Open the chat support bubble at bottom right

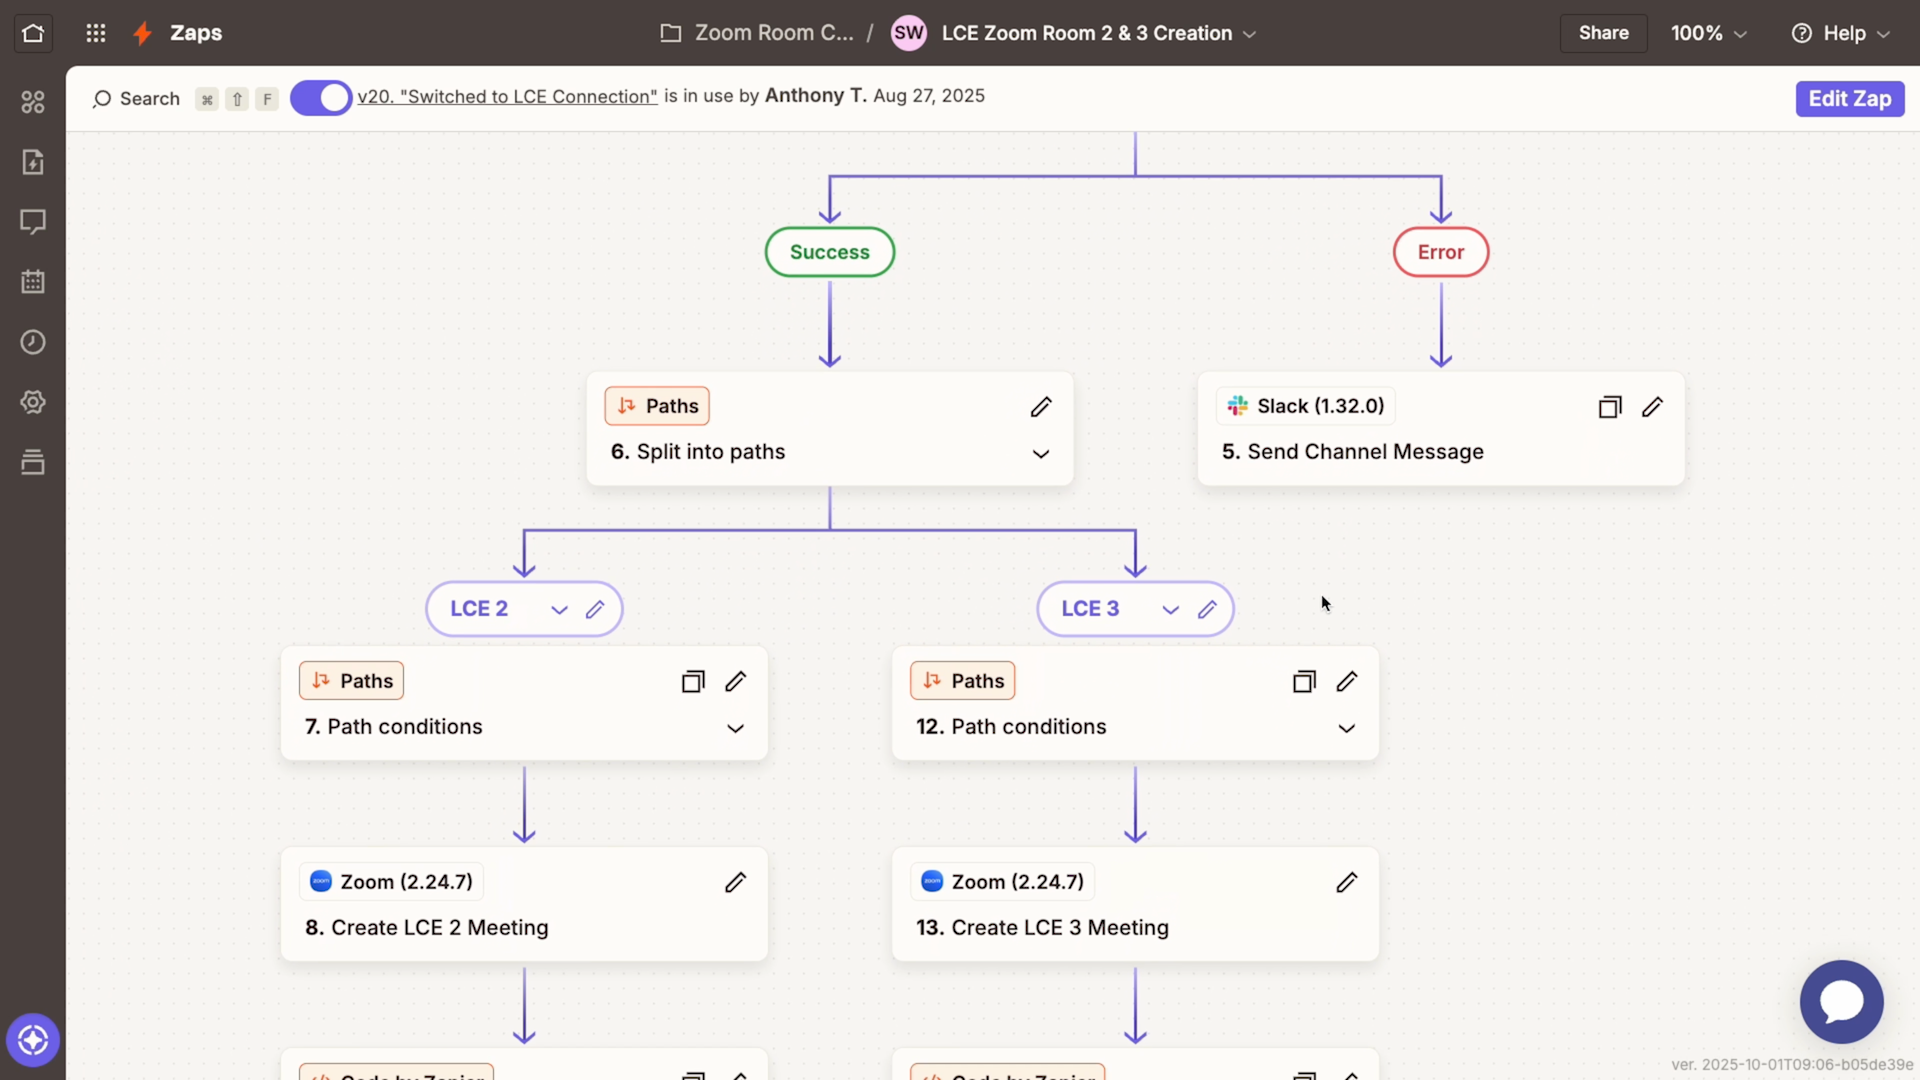1841,1002
